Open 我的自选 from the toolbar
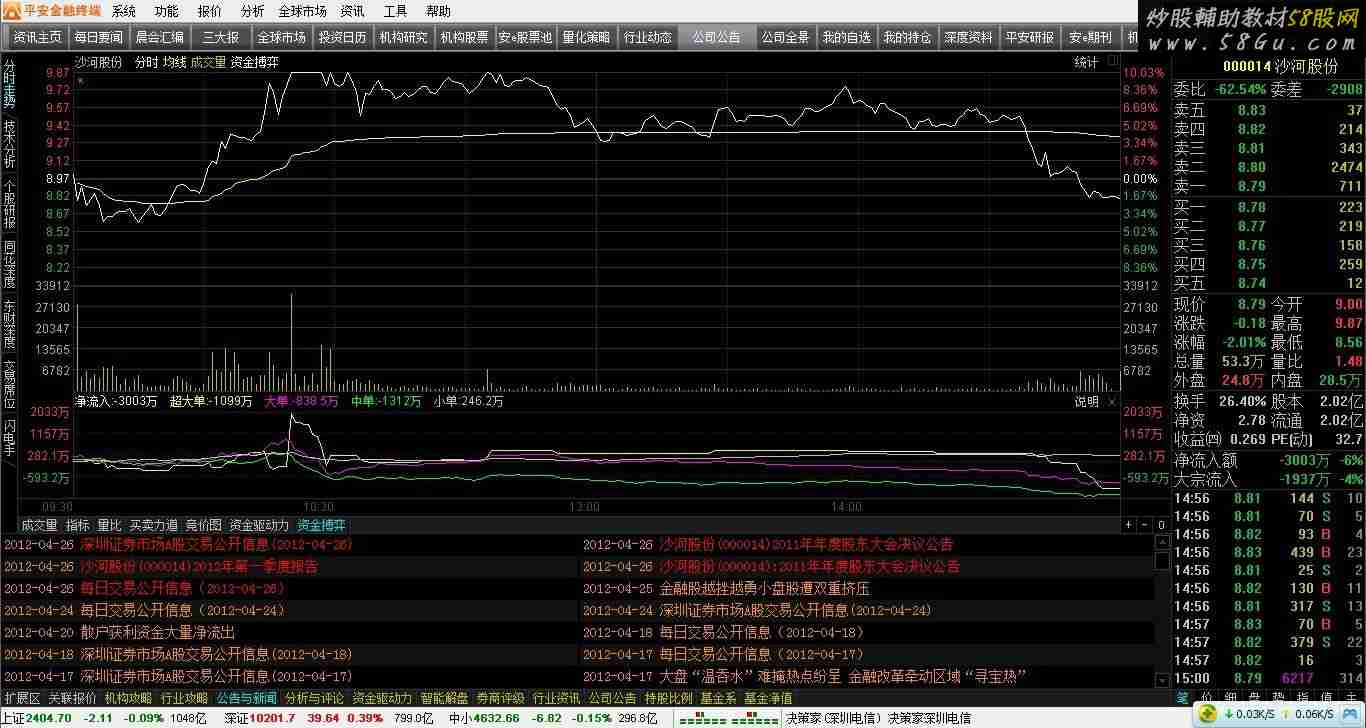1366x728 pixels. [846, 37]
